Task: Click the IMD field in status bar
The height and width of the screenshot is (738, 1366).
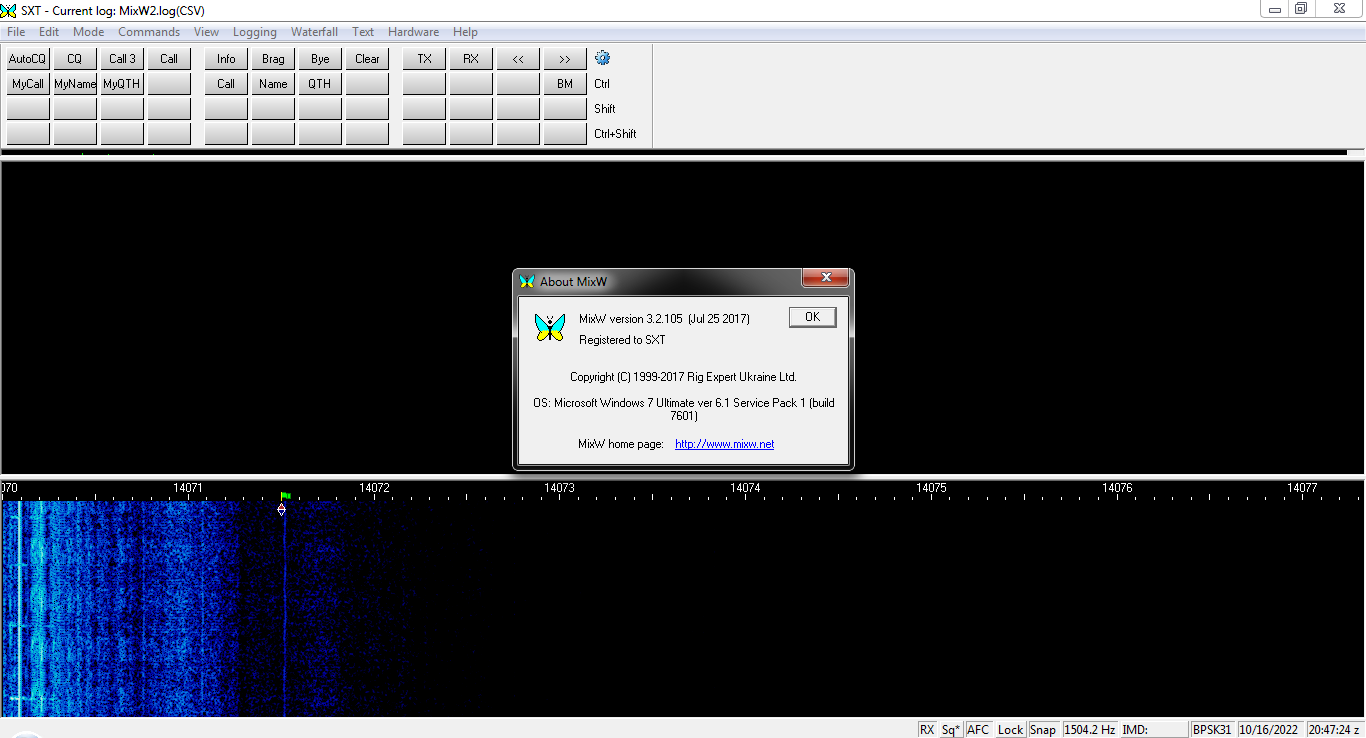Action: [x=1154, y=730]
